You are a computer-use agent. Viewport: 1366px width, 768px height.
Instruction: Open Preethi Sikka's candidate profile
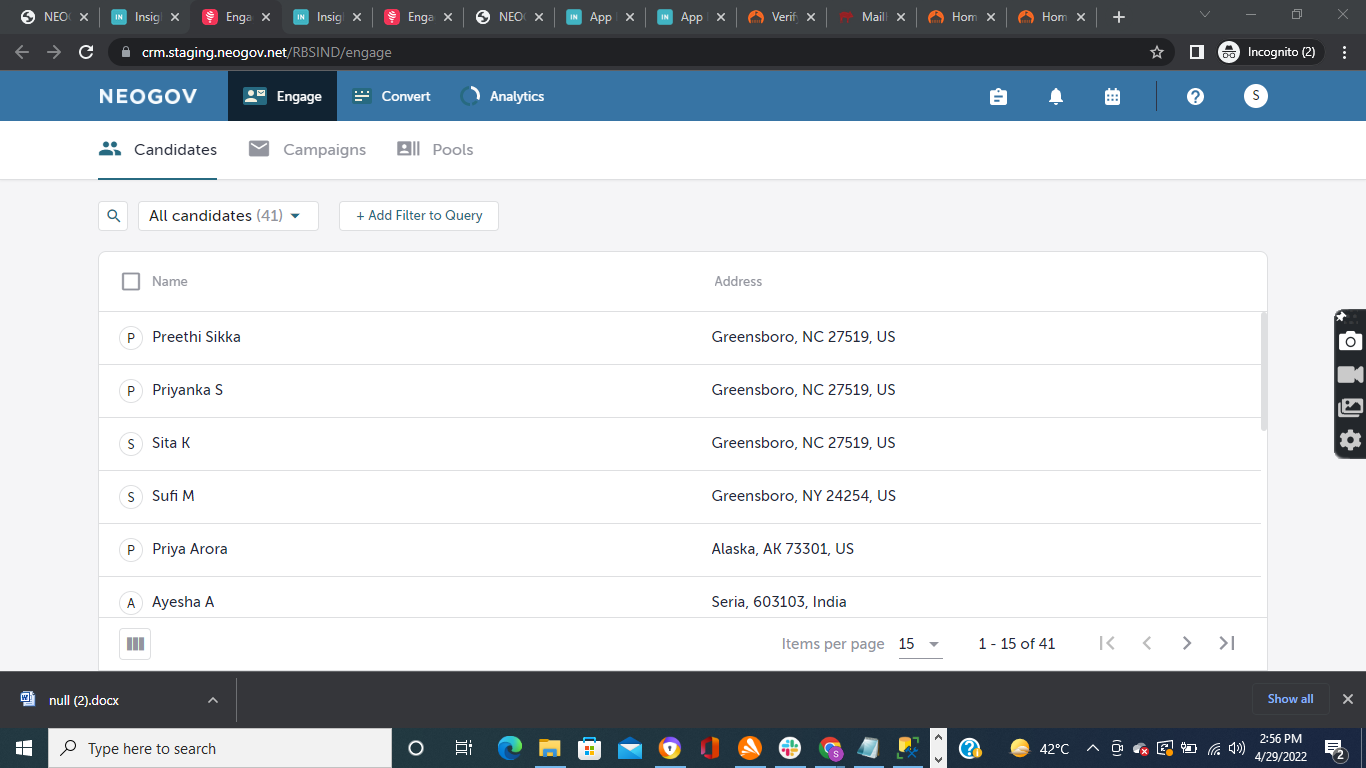click(196, 337)
